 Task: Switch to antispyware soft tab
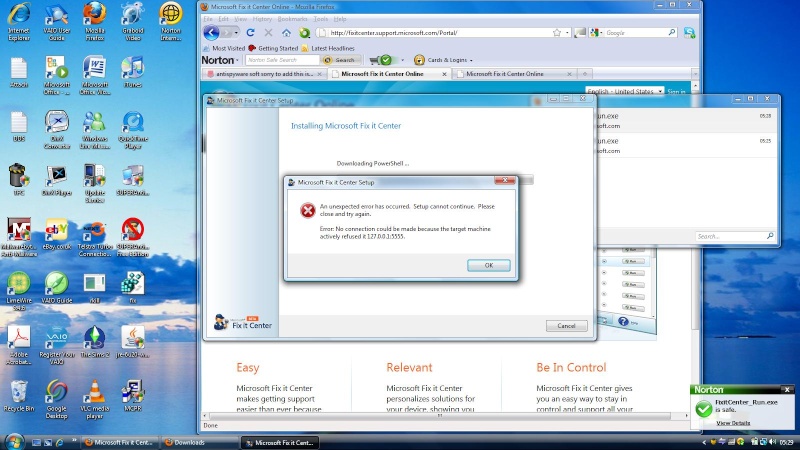pos(264,74)
